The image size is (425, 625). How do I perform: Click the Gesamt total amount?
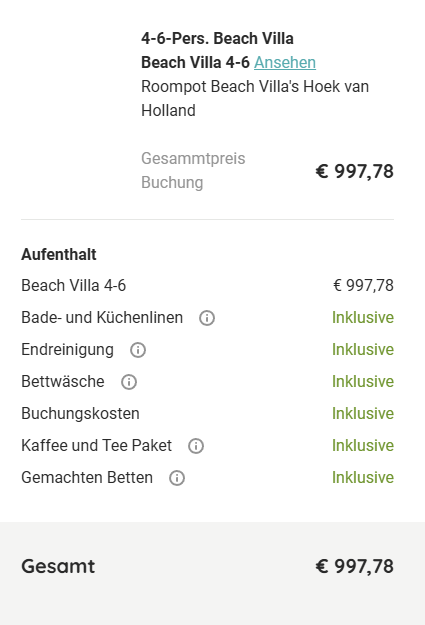coord(354,566)
